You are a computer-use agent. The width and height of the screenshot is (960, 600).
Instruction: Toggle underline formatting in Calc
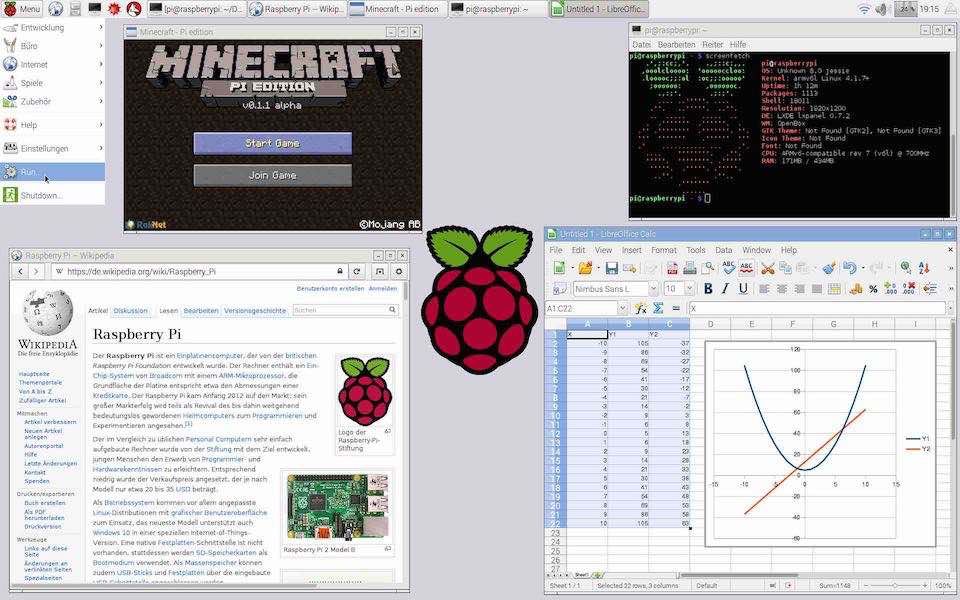coord(742,289)
